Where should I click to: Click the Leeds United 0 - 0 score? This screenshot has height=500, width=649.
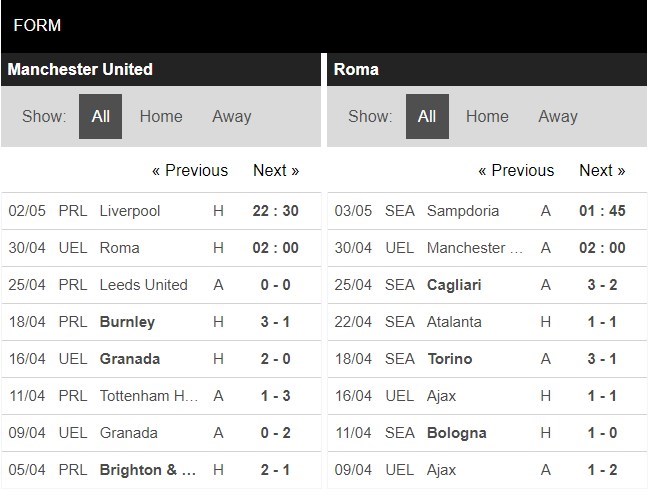[x=276, y=285]
